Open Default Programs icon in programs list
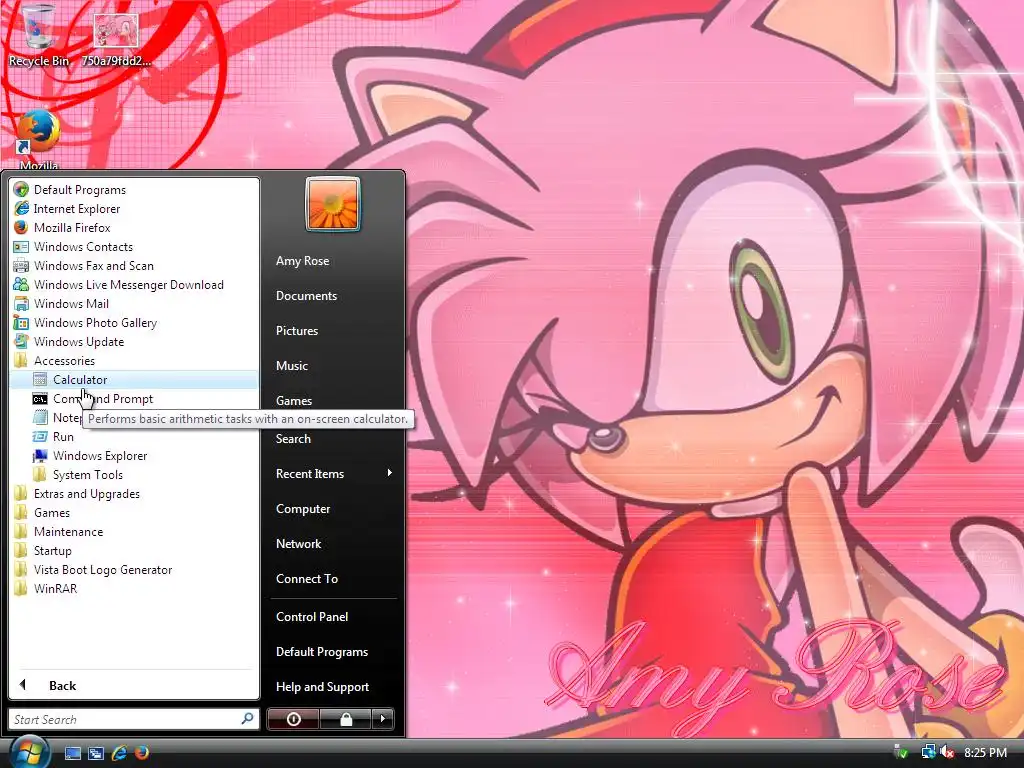 (x=21, y=190)
